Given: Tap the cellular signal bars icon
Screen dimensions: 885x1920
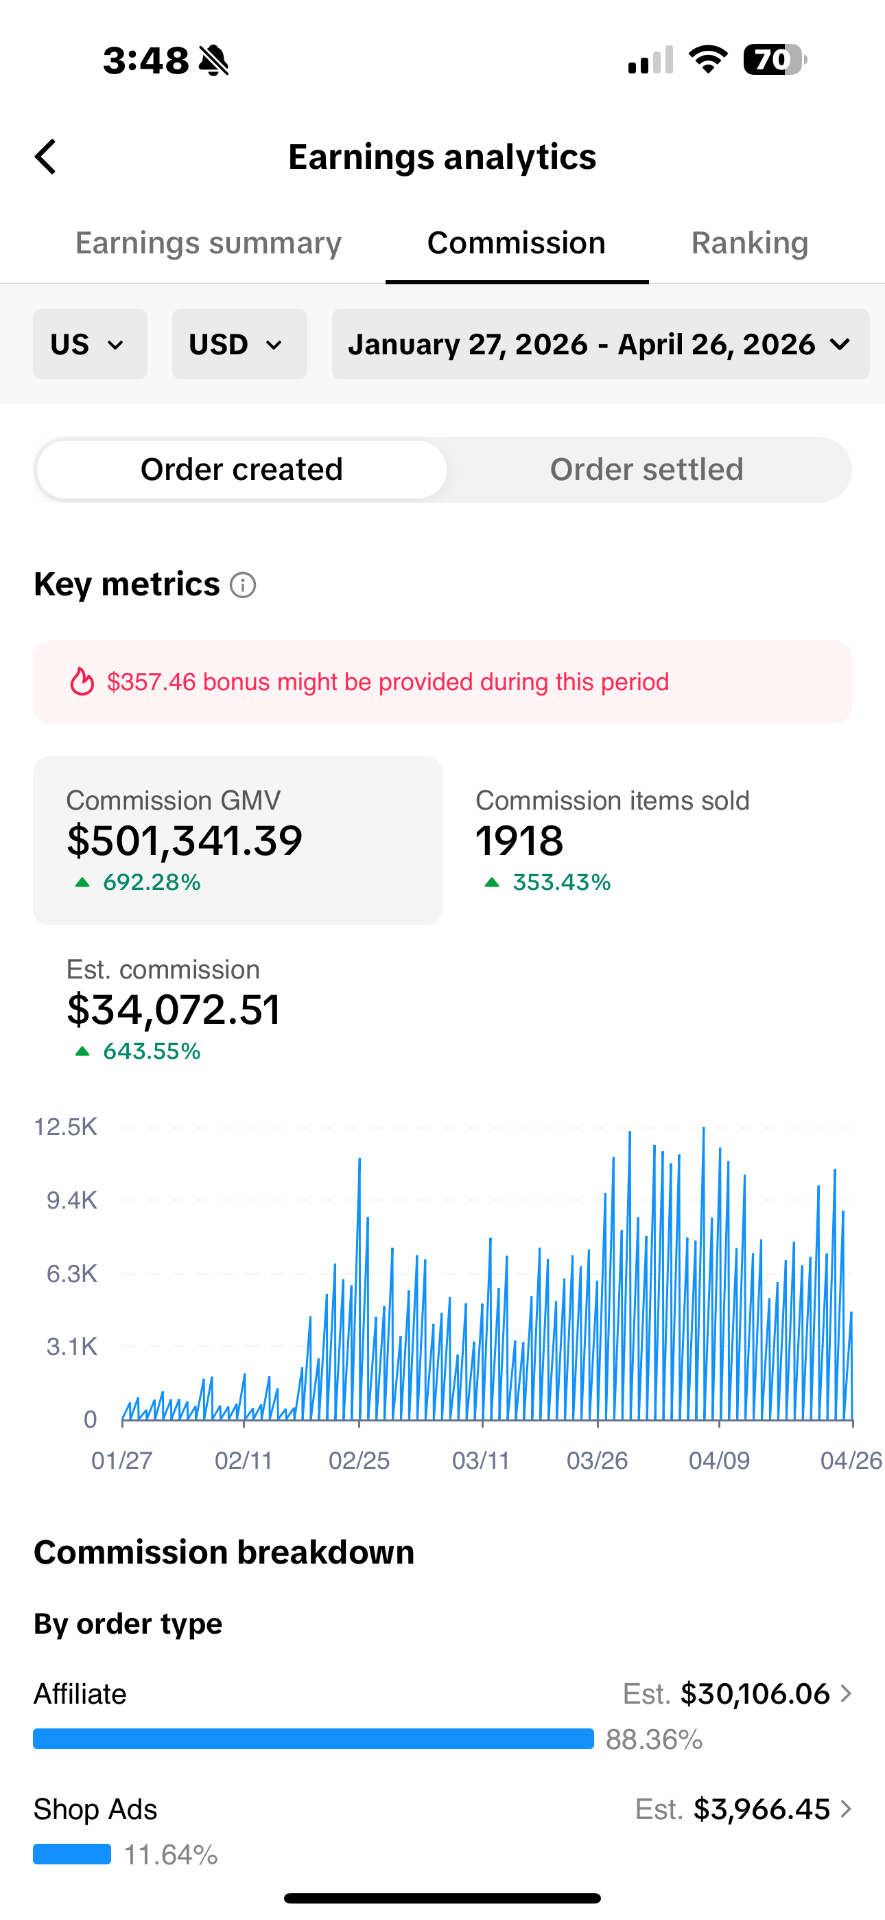Looking at the screenshot, I should [x=650, y=61].
